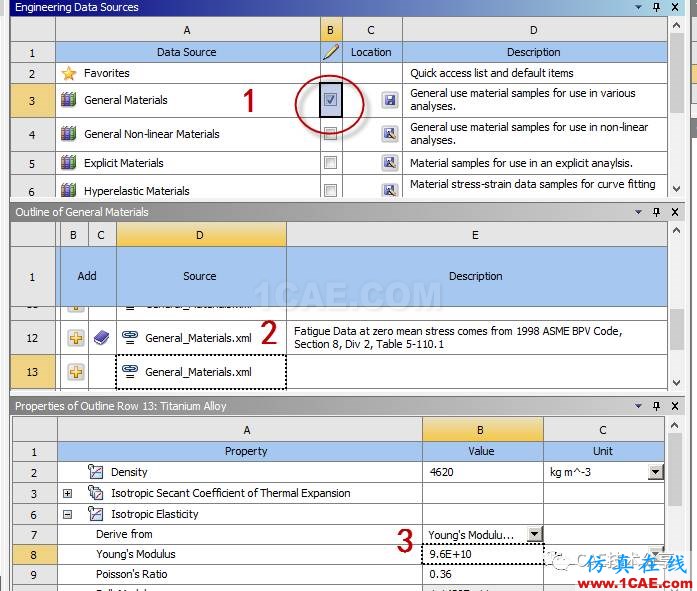
Task: Click the Density property icon
Action: pyautogui.click(x=95, y=471)
